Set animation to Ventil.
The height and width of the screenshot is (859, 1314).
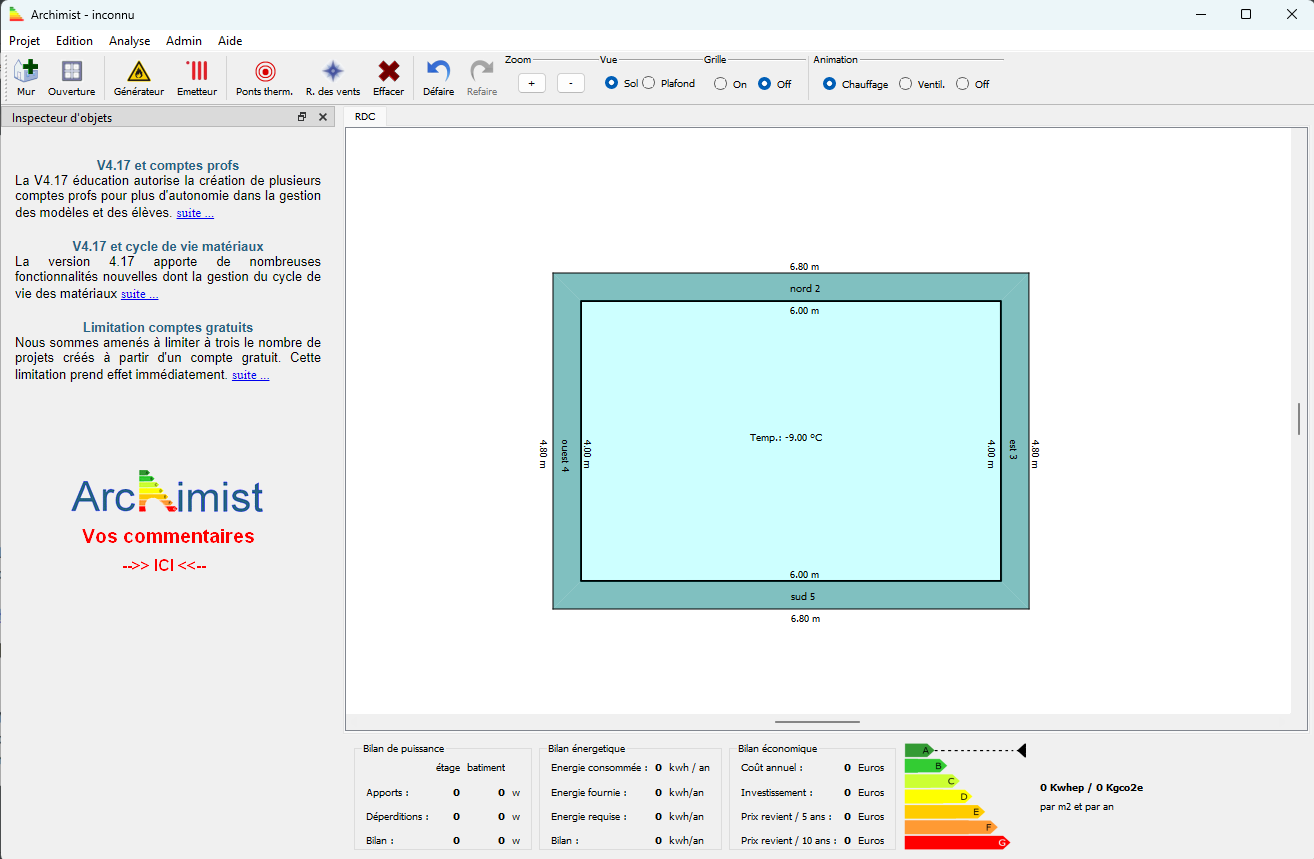906,84
